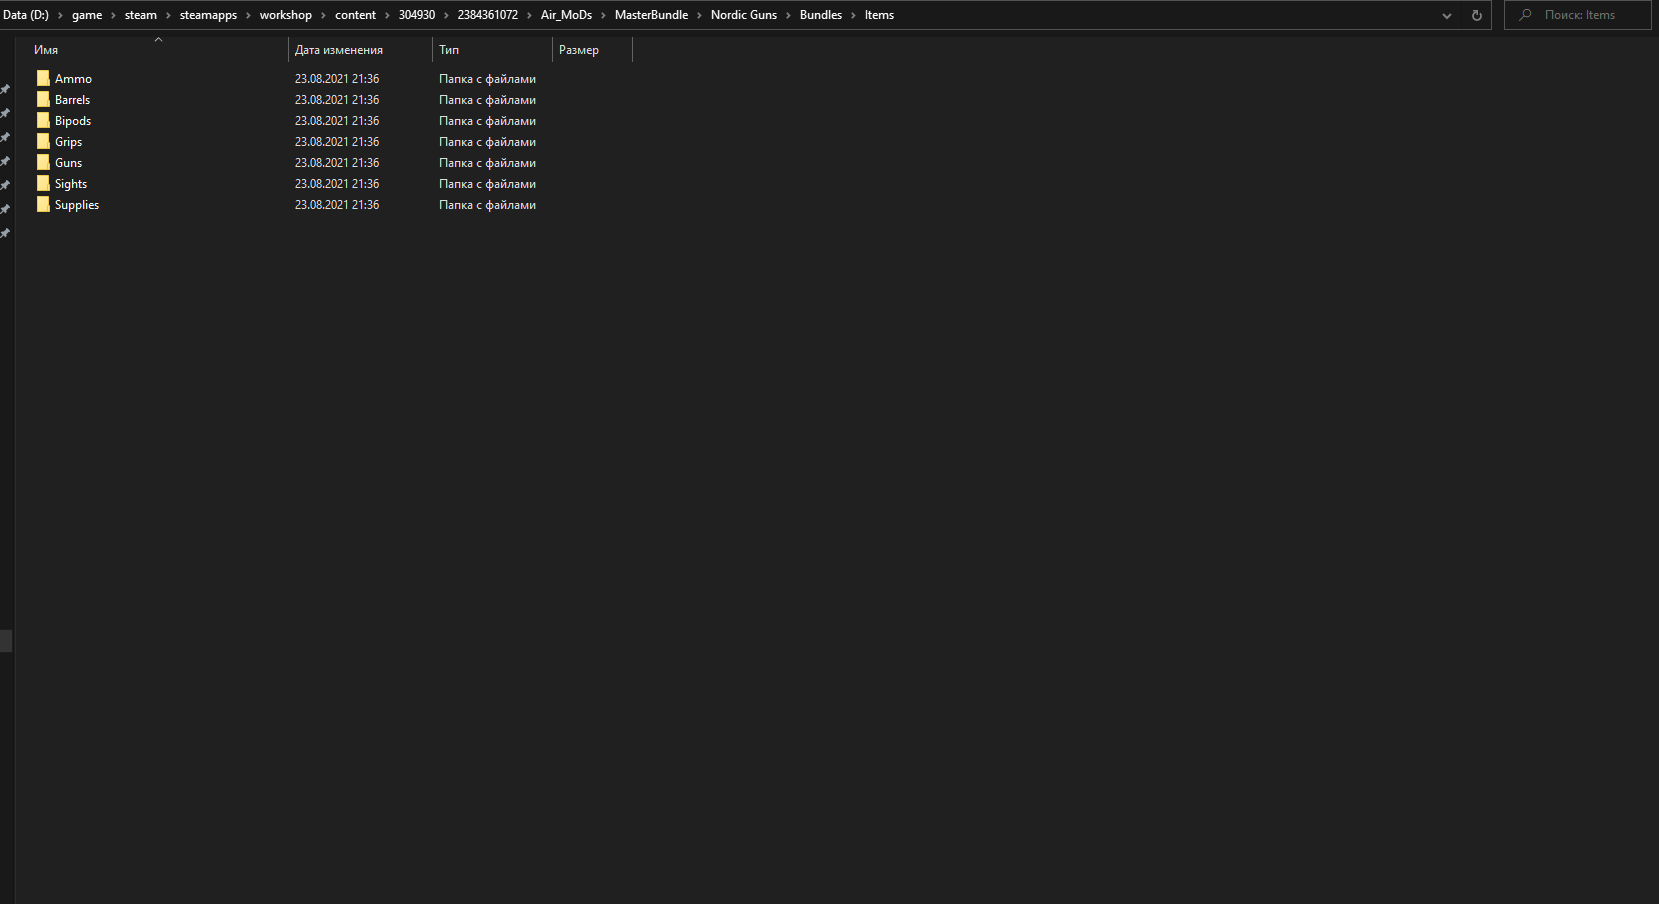Click the modified date of Ammo
Image resolution: width=1659 pixels, height=904 pixels.
click(x=337, y=79)
